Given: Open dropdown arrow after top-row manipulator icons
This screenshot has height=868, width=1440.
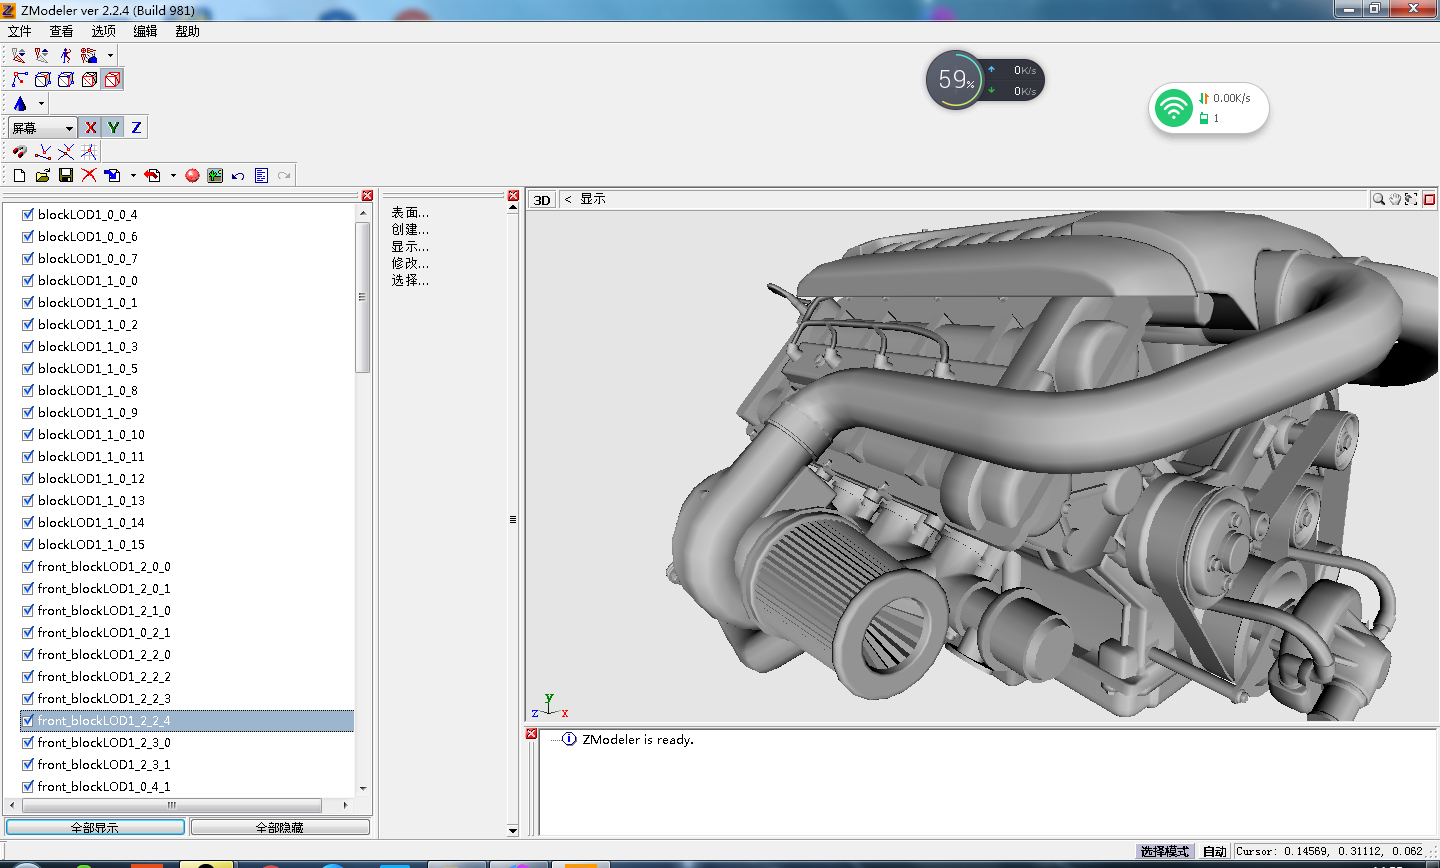Looking at the screenshot, I should pyautogui.click(x=110, y=55).
